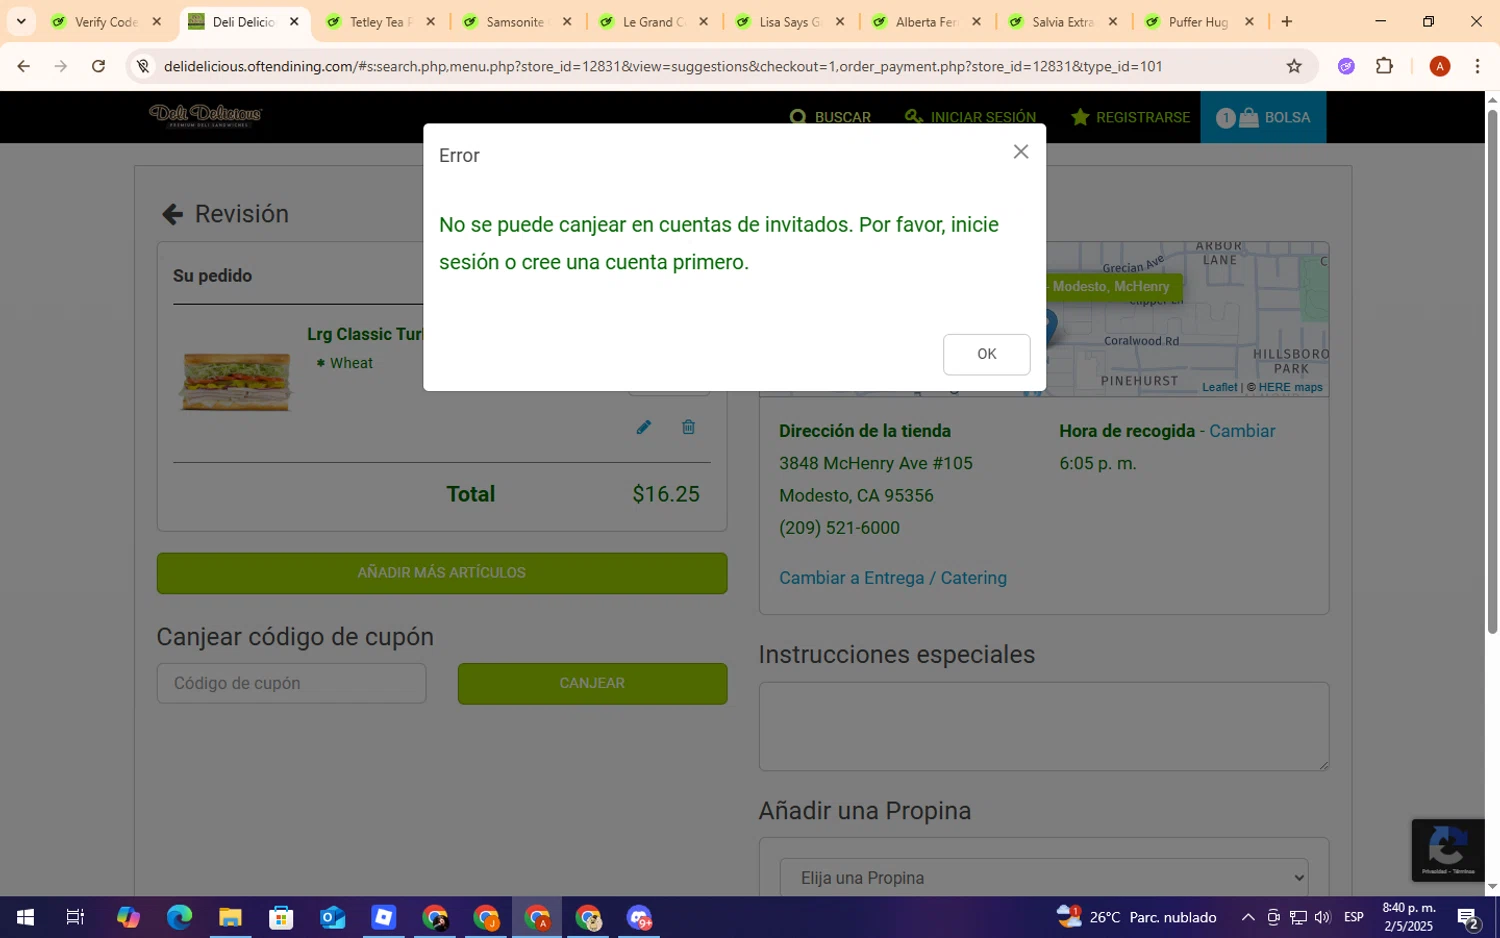
Task: Click the sandwich thumbnail image
Action: 236,380
